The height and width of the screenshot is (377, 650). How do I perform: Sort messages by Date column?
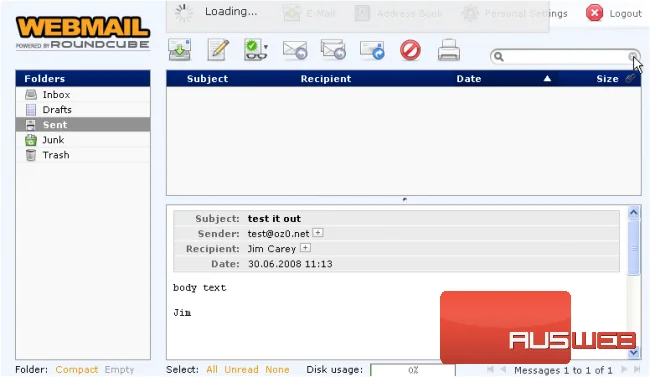tap(469, 79)
